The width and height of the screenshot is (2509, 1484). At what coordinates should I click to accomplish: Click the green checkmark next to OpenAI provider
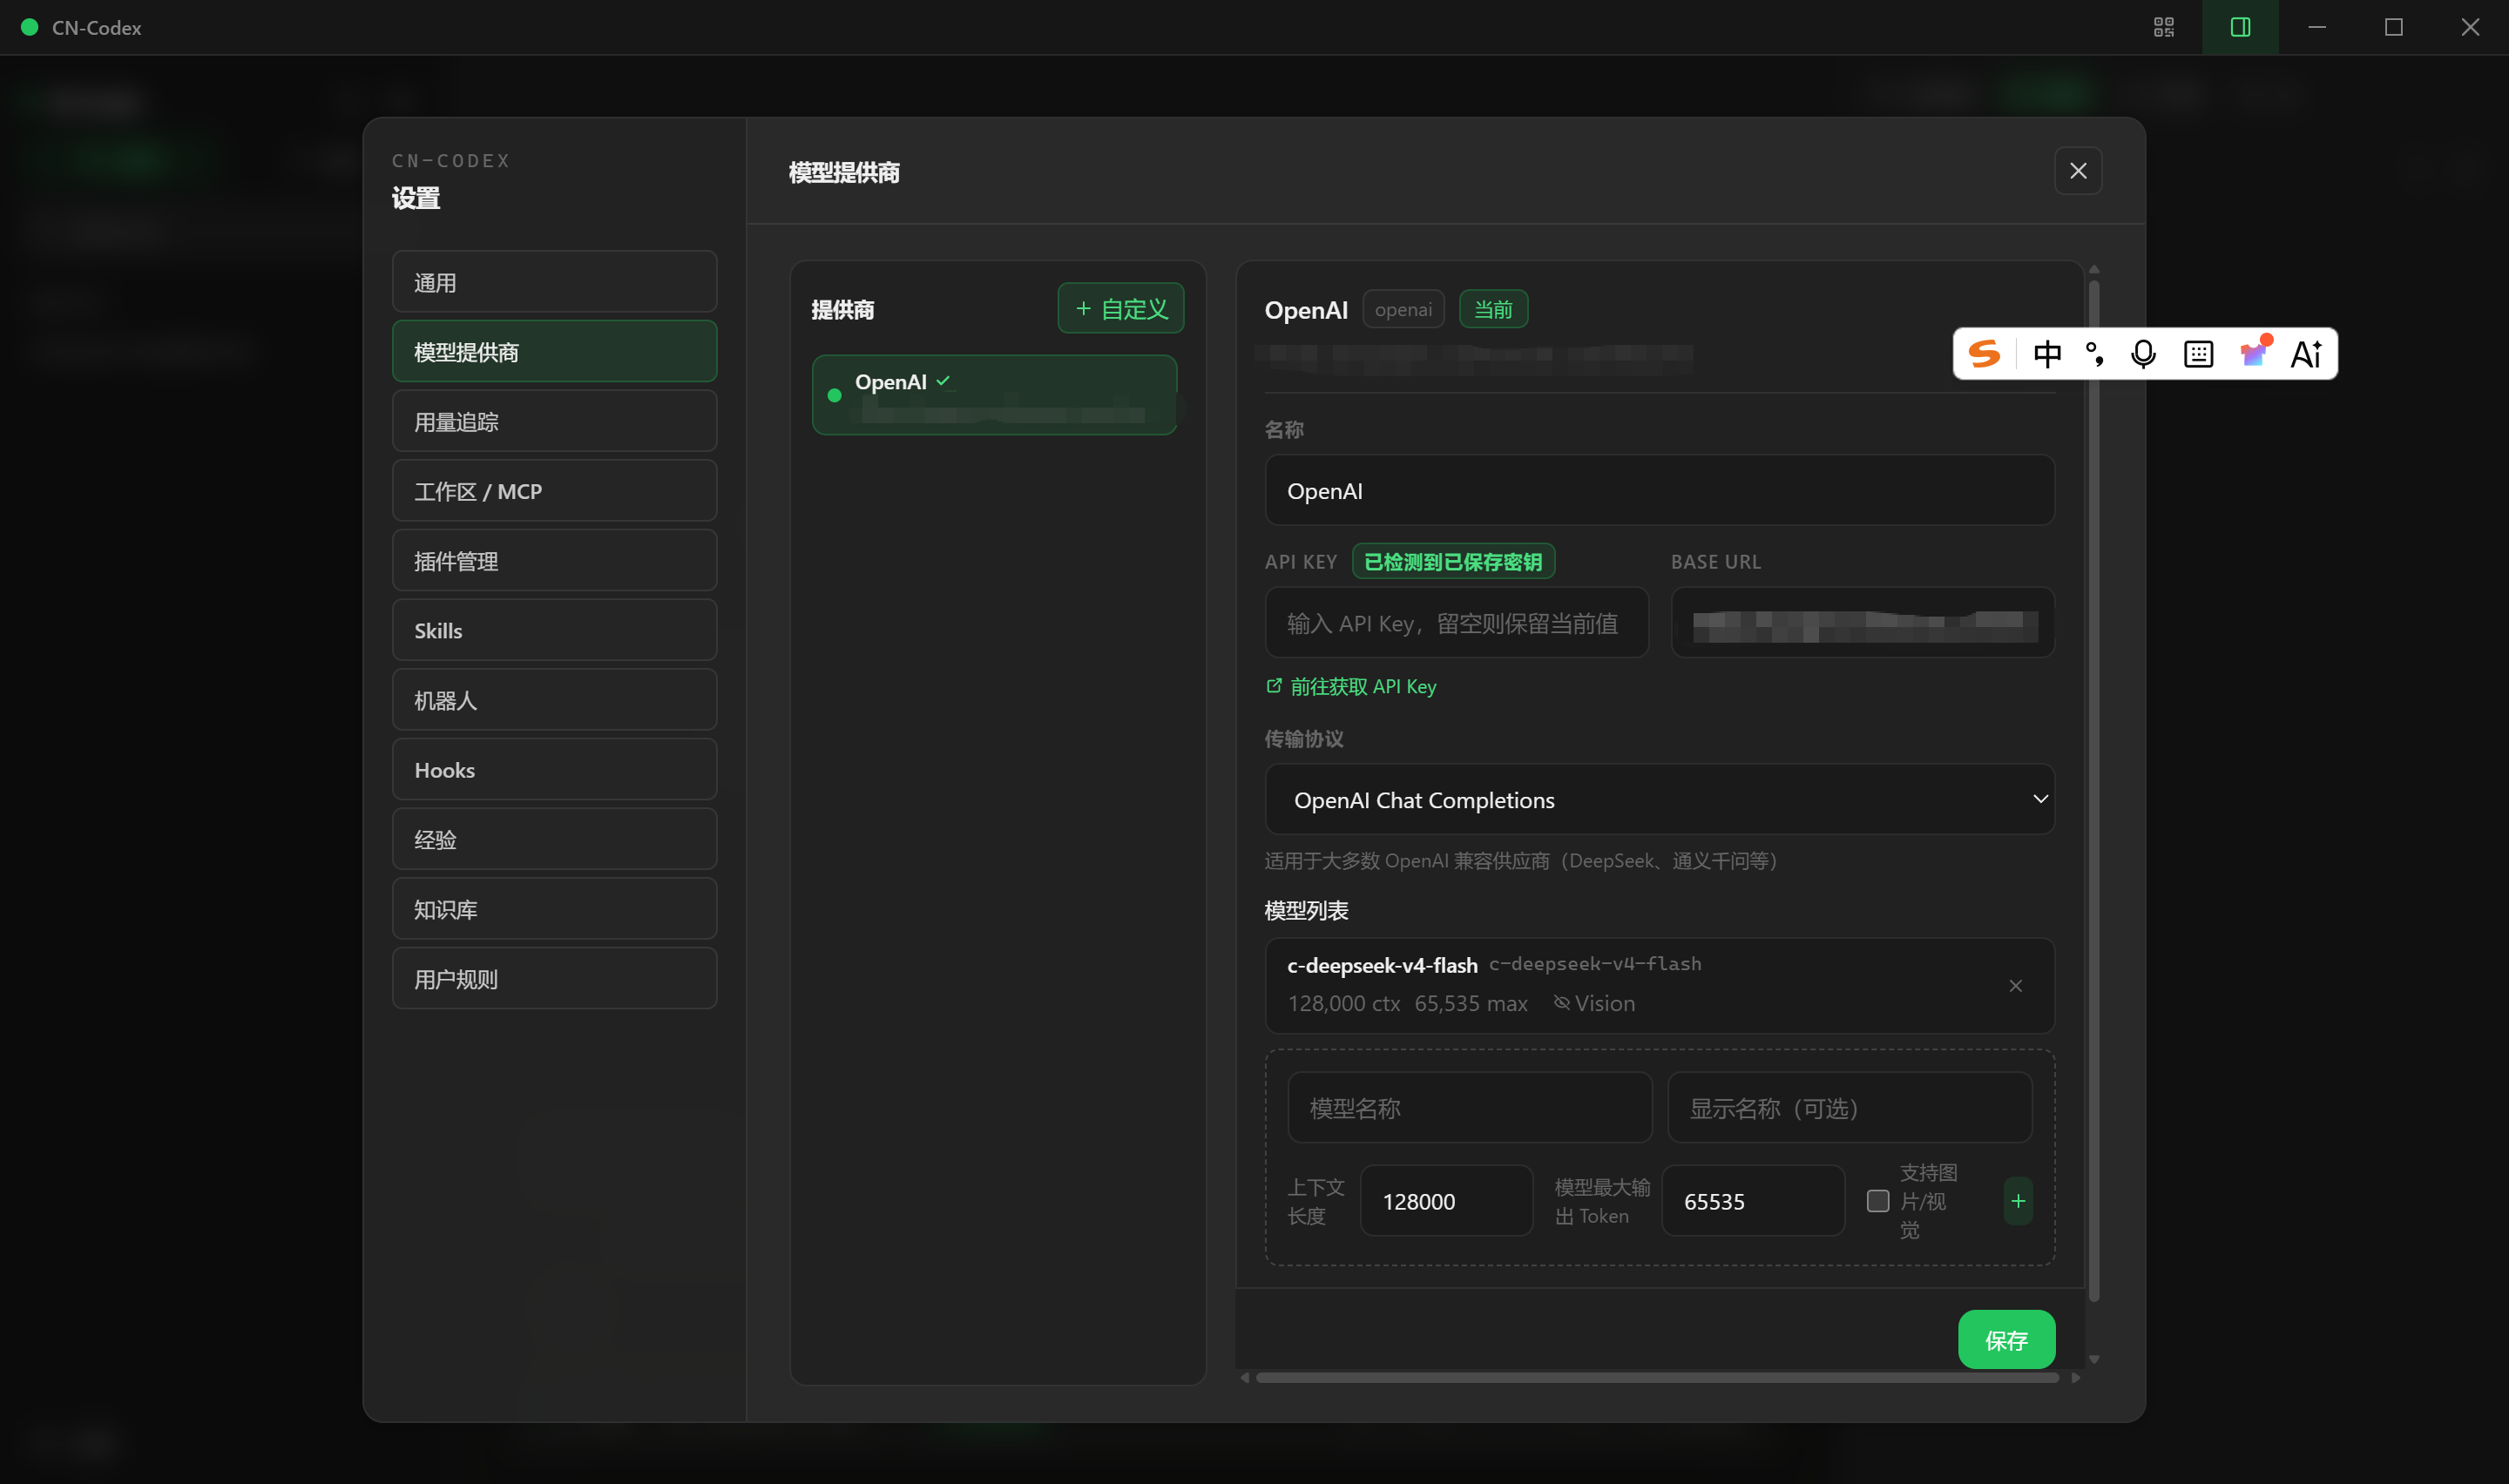point(943,381)
